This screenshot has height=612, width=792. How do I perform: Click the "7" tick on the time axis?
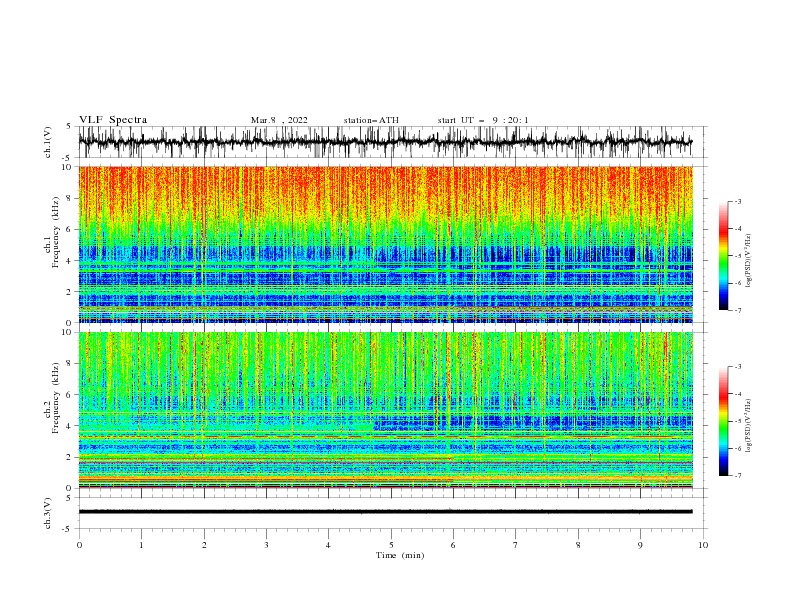(x=516, y=545)
